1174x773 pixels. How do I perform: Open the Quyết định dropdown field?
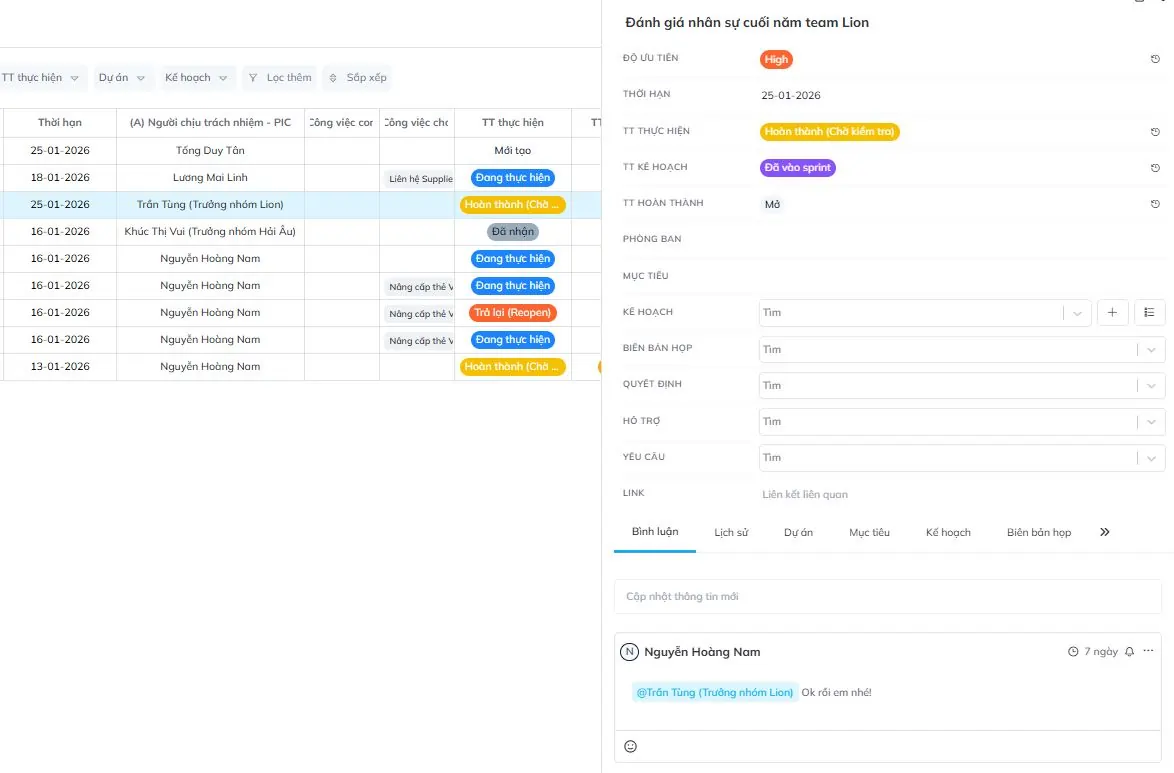point(1151,386)
